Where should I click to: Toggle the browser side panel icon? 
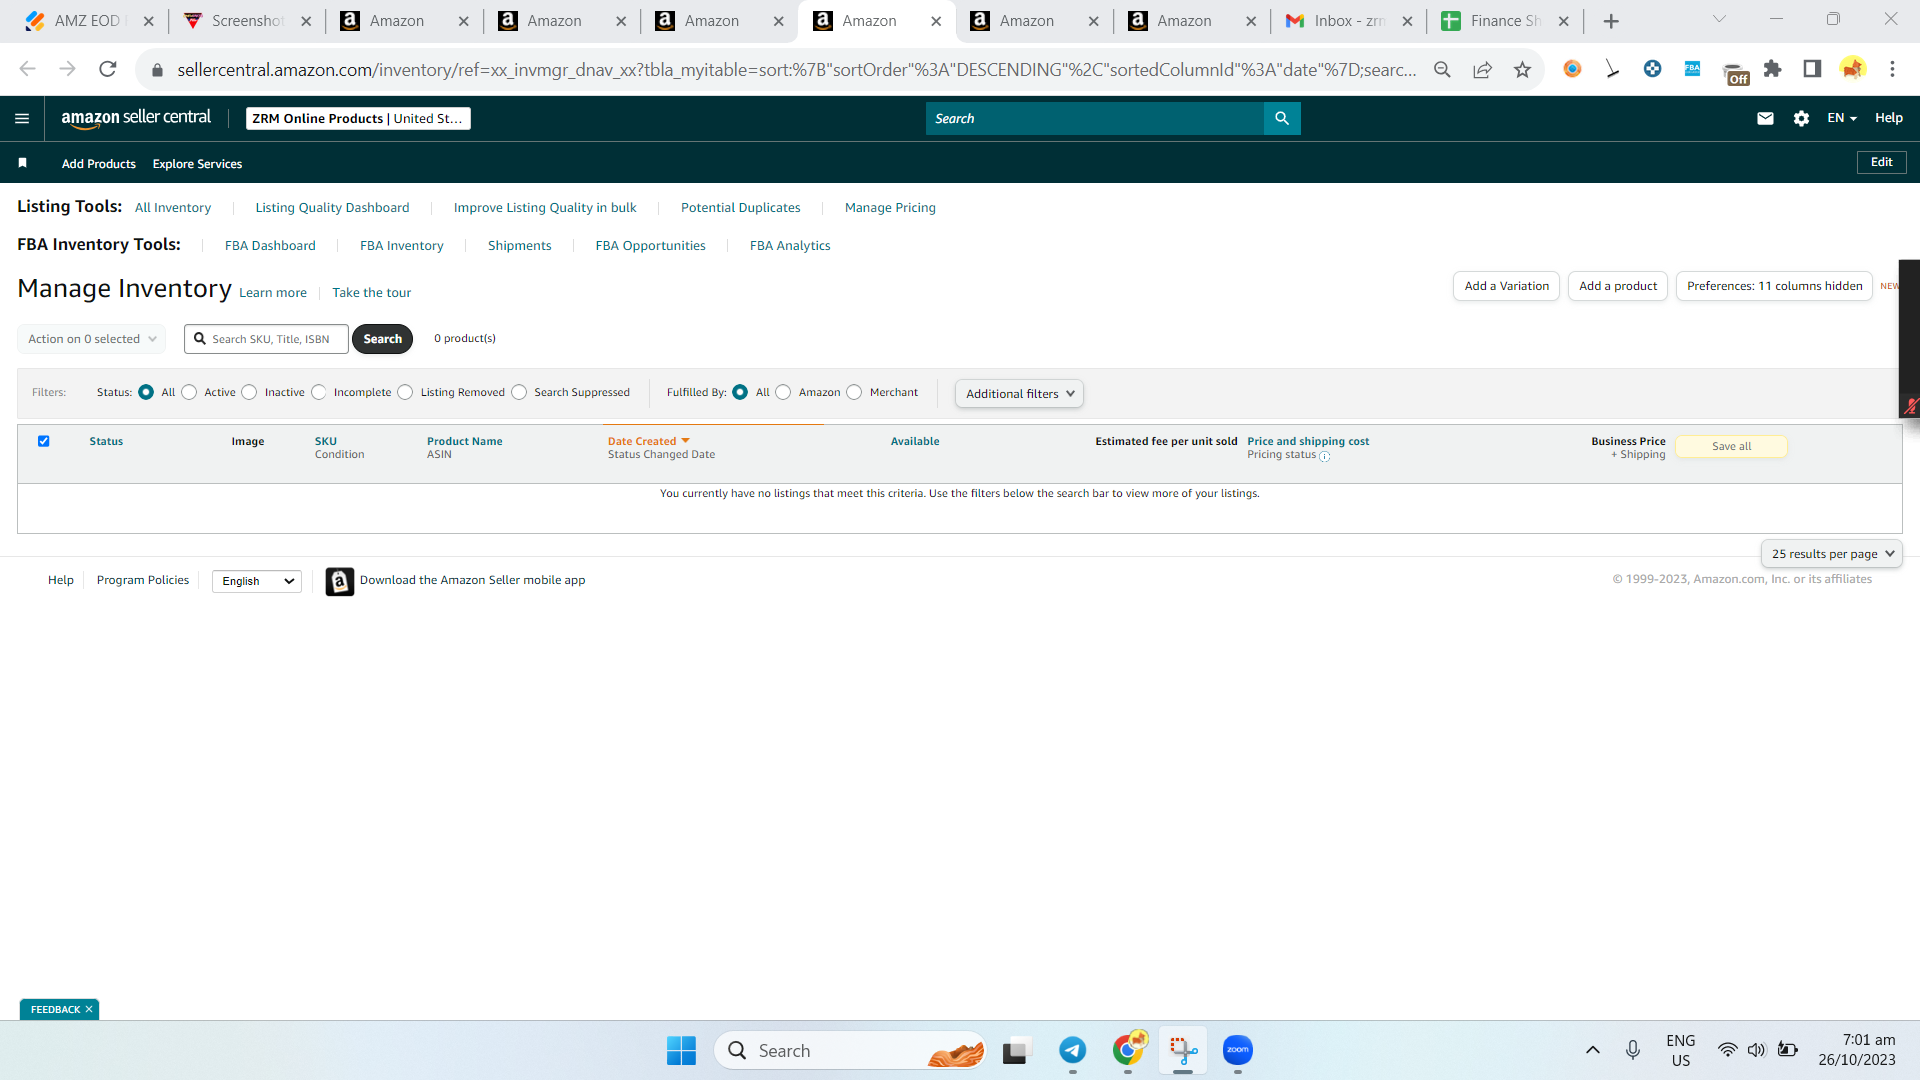(x=1812, y=69)
